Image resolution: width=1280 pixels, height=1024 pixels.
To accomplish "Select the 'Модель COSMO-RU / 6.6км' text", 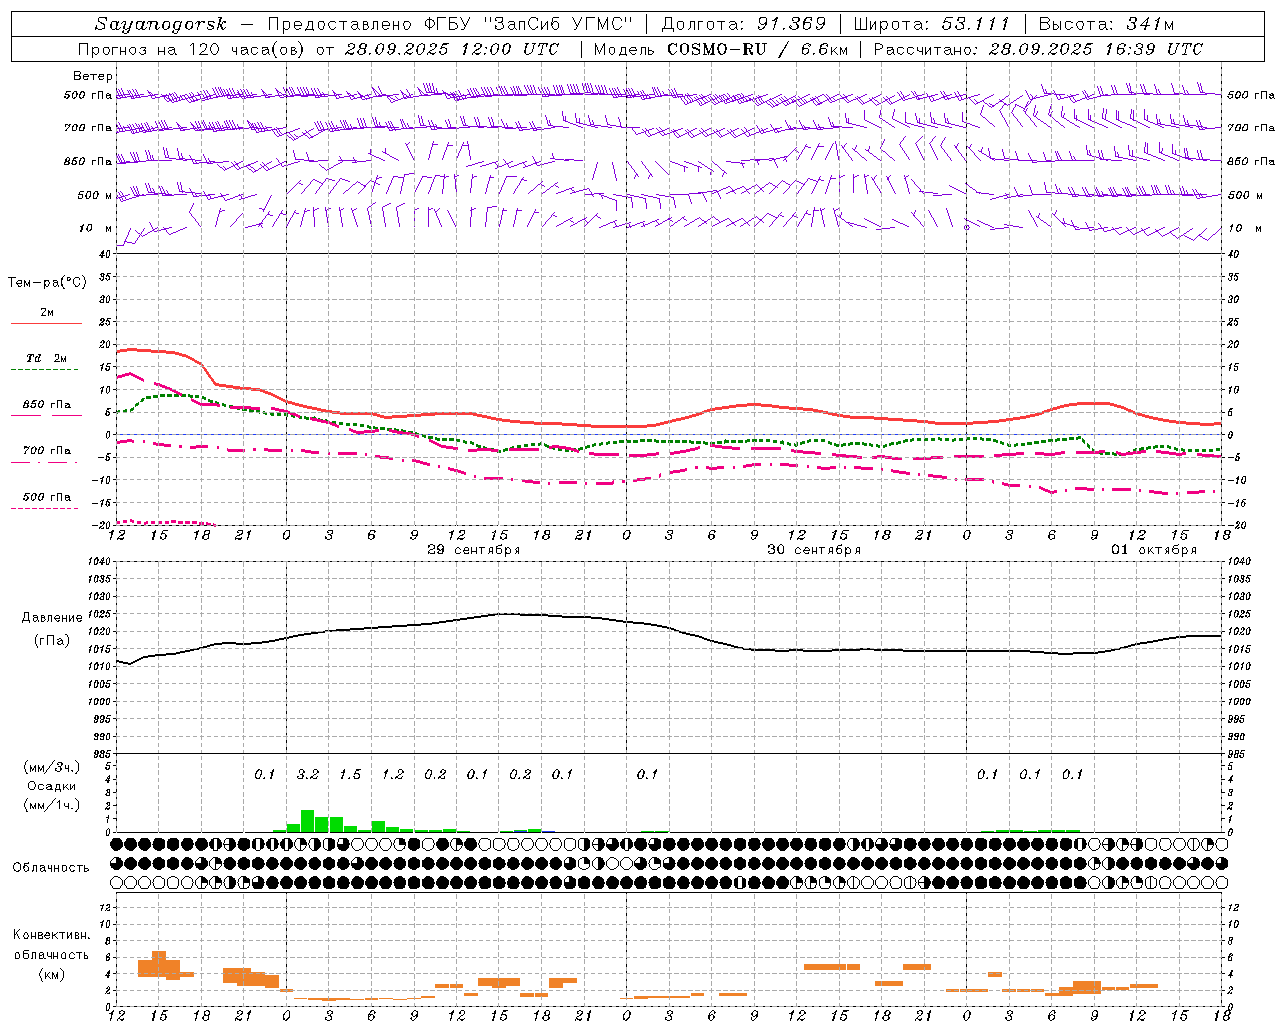I will [x=720, y=49].
